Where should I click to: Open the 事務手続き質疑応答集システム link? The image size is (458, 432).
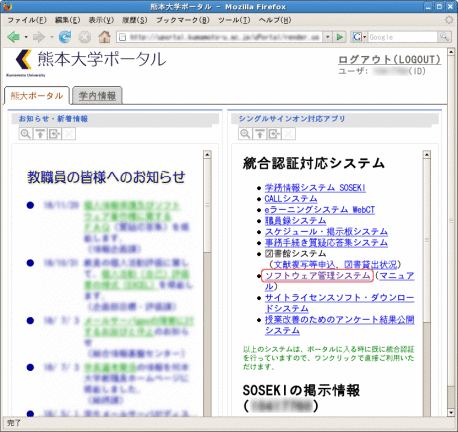(x=326, y=243)
